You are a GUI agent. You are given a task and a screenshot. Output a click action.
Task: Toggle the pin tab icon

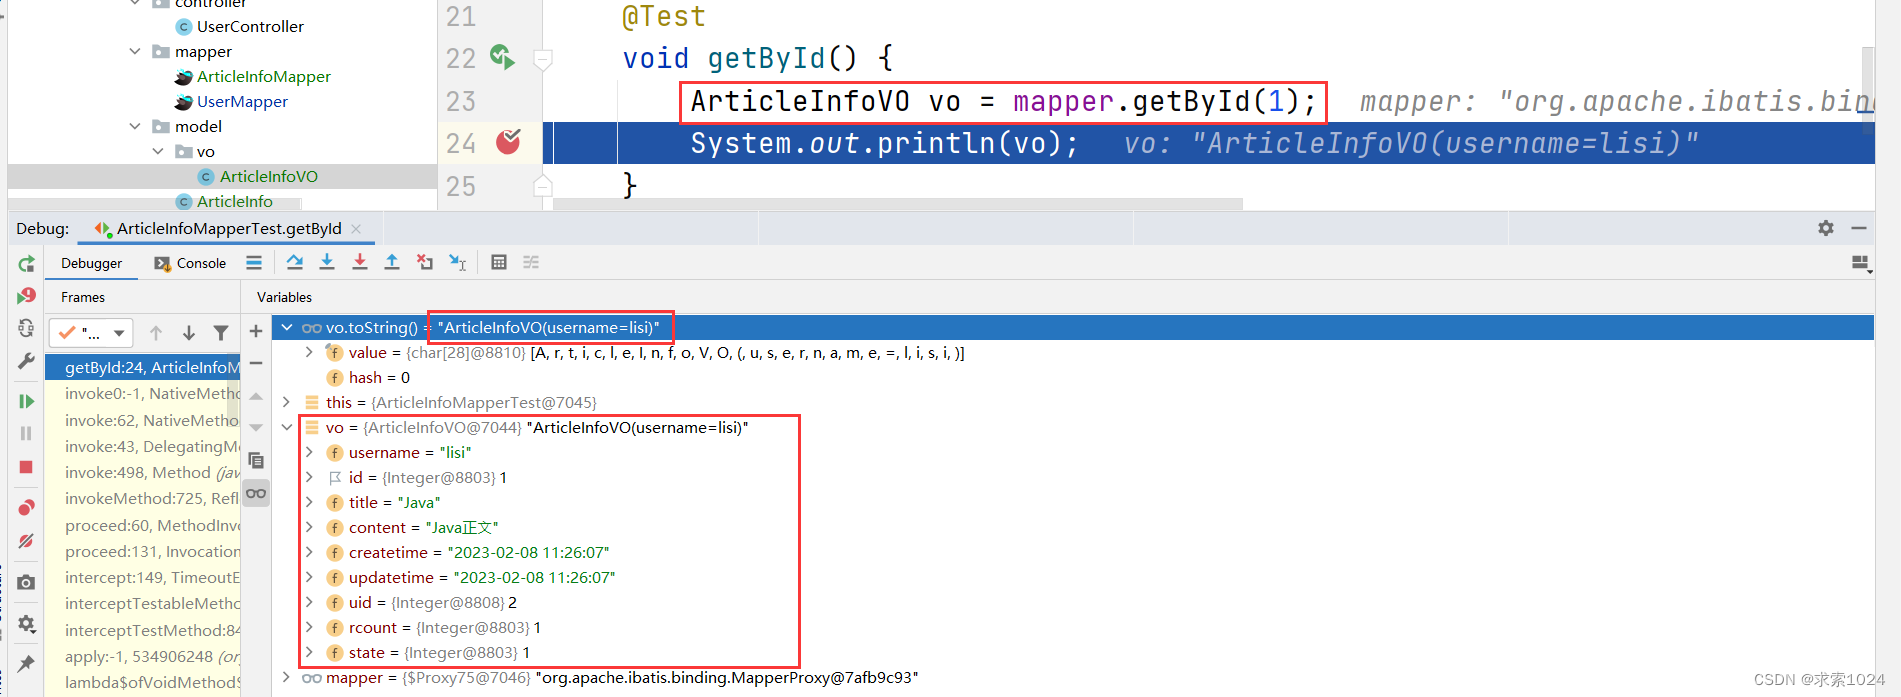tap(27, 662)
